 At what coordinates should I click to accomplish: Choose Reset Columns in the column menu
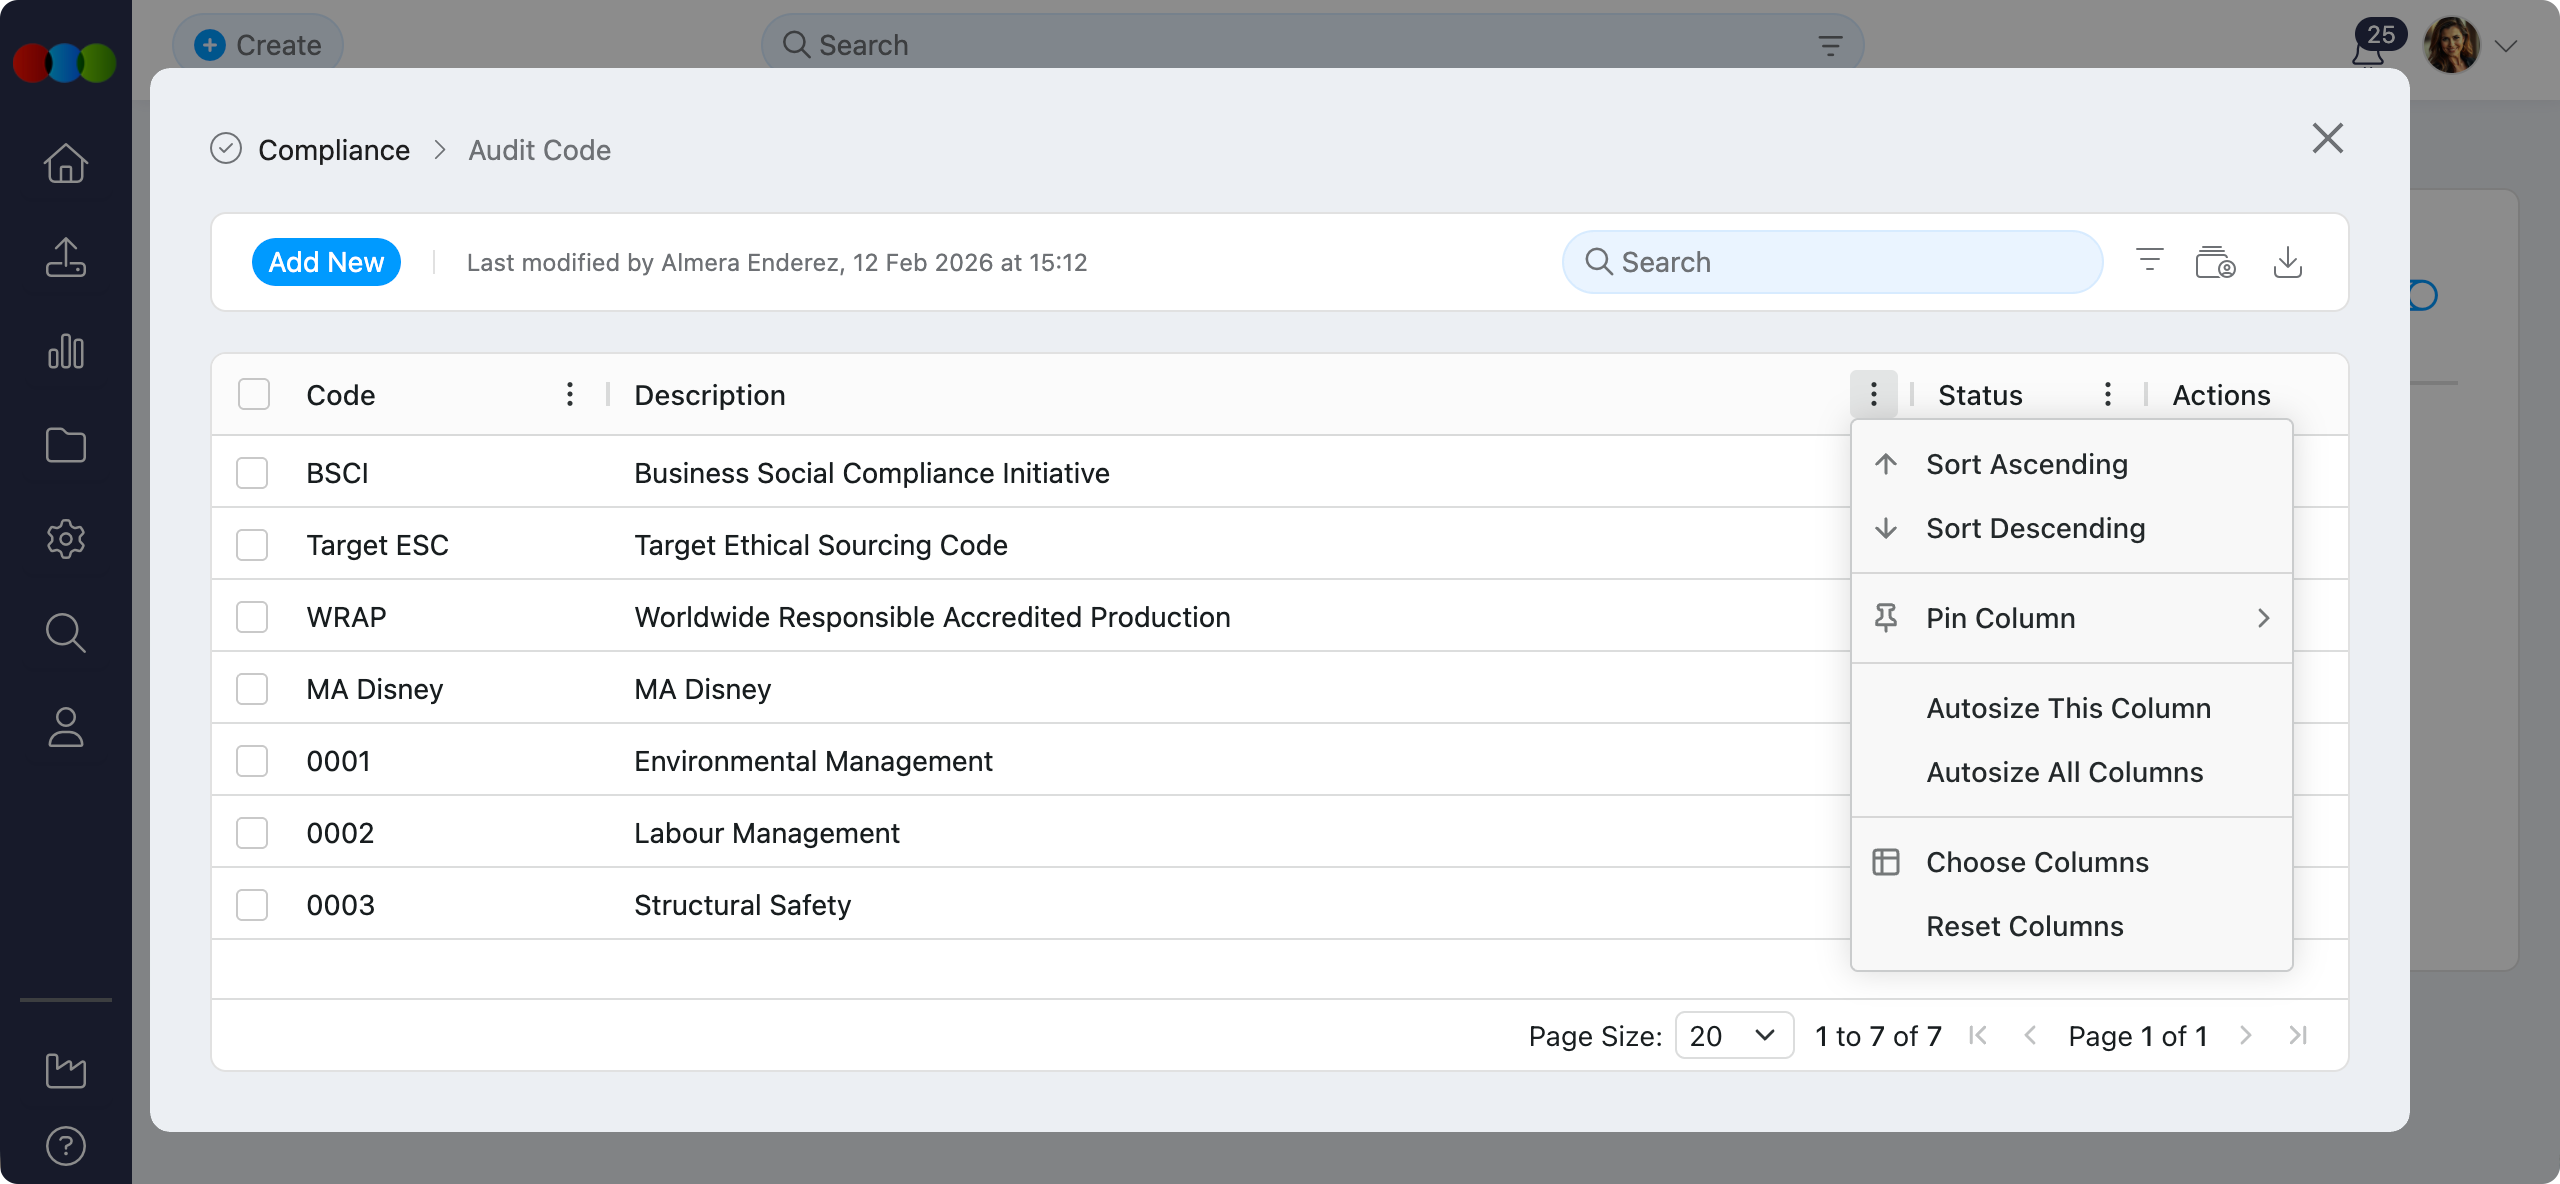tap(2024, 926)
